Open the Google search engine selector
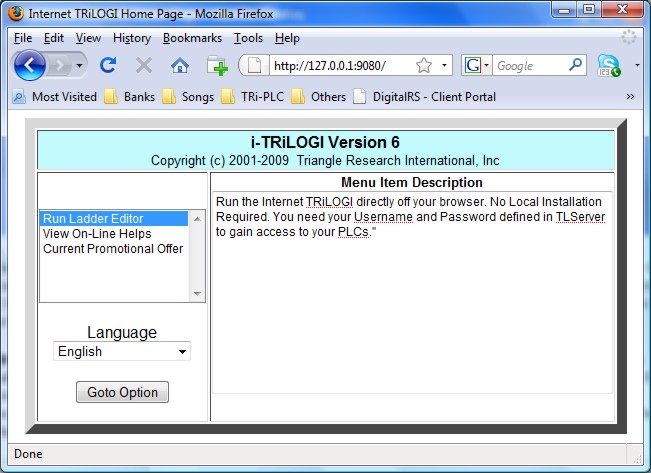The width and height of the screenshot is (651, 473). pos(477,65)
